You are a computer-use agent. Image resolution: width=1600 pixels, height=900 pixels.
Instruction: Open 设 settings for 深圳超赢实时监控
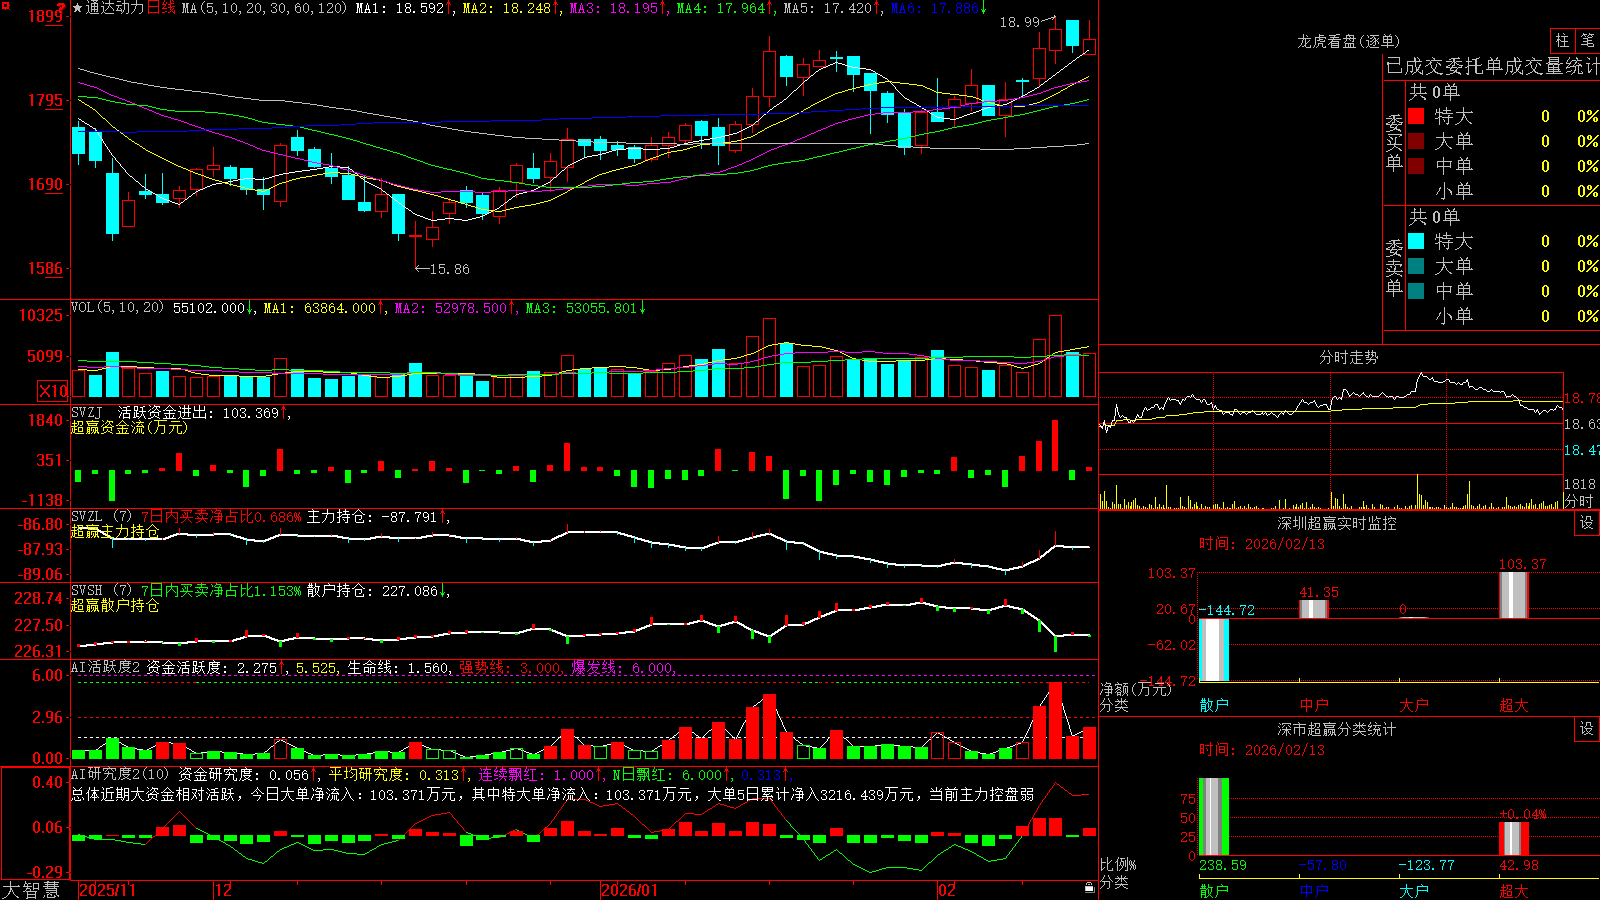(1587, 524)
